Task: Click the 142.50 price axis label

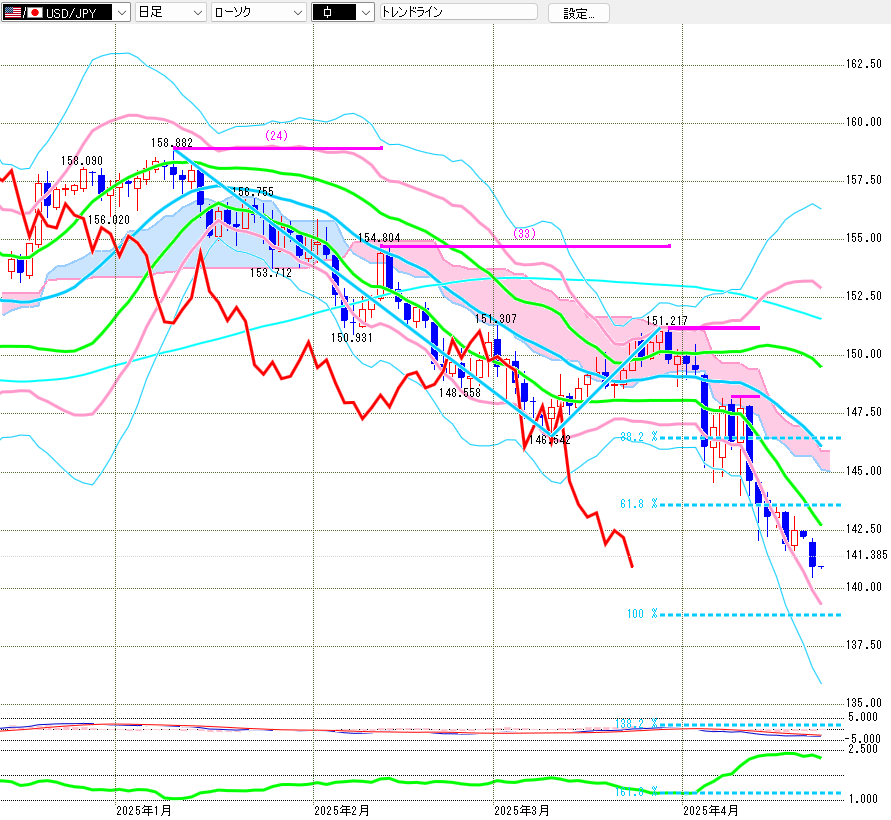Action: click(864, 529)
